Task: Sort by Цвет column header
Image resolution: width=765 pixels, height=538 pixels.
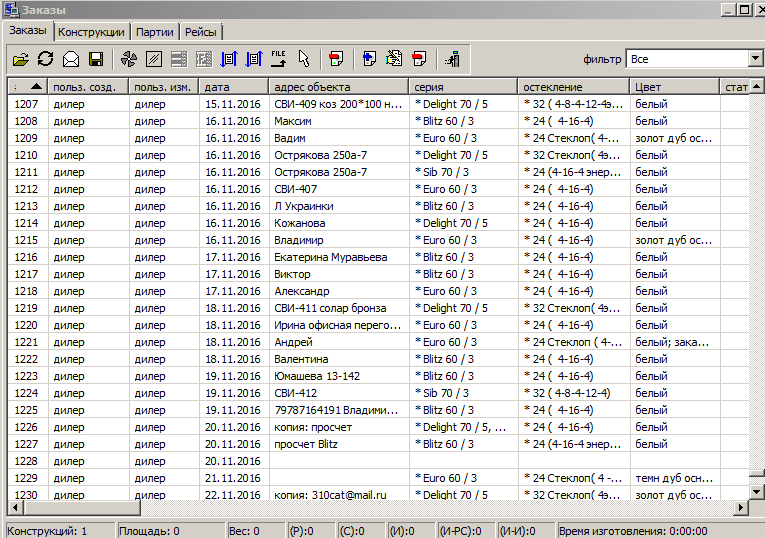Action: point(674,87)
